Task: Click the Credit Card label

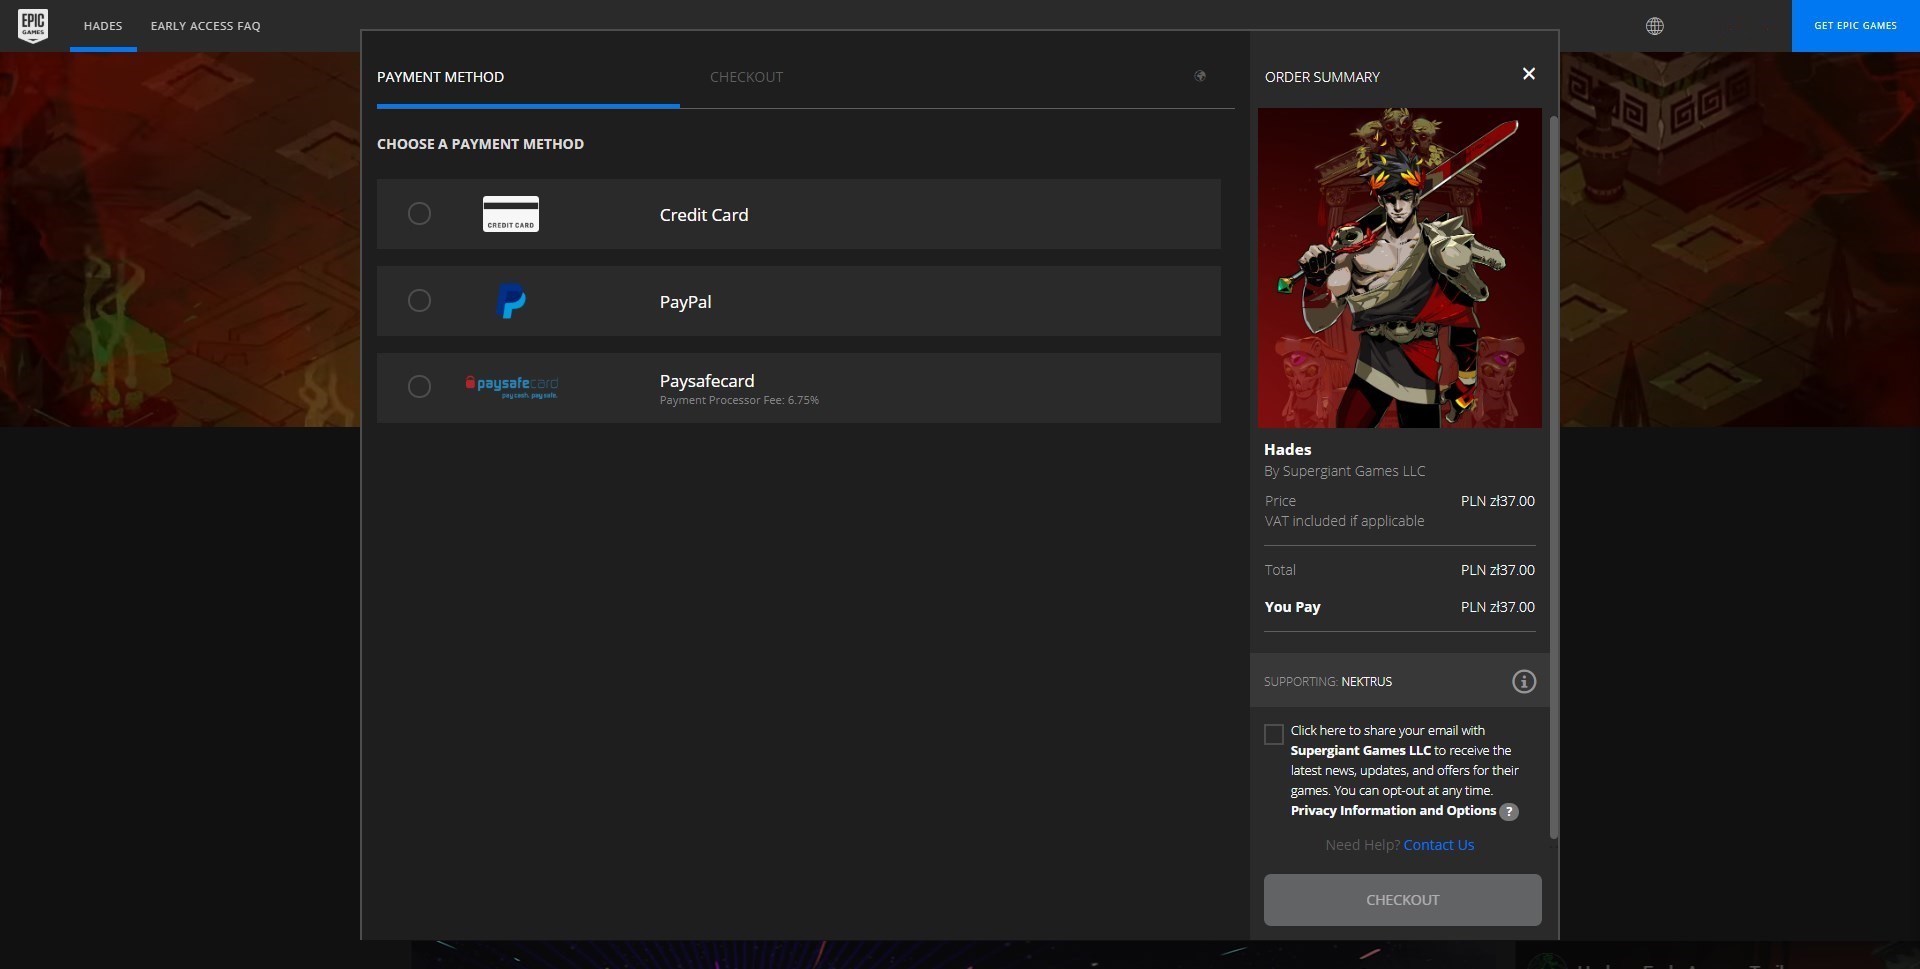Action: [x=704, y=215]
